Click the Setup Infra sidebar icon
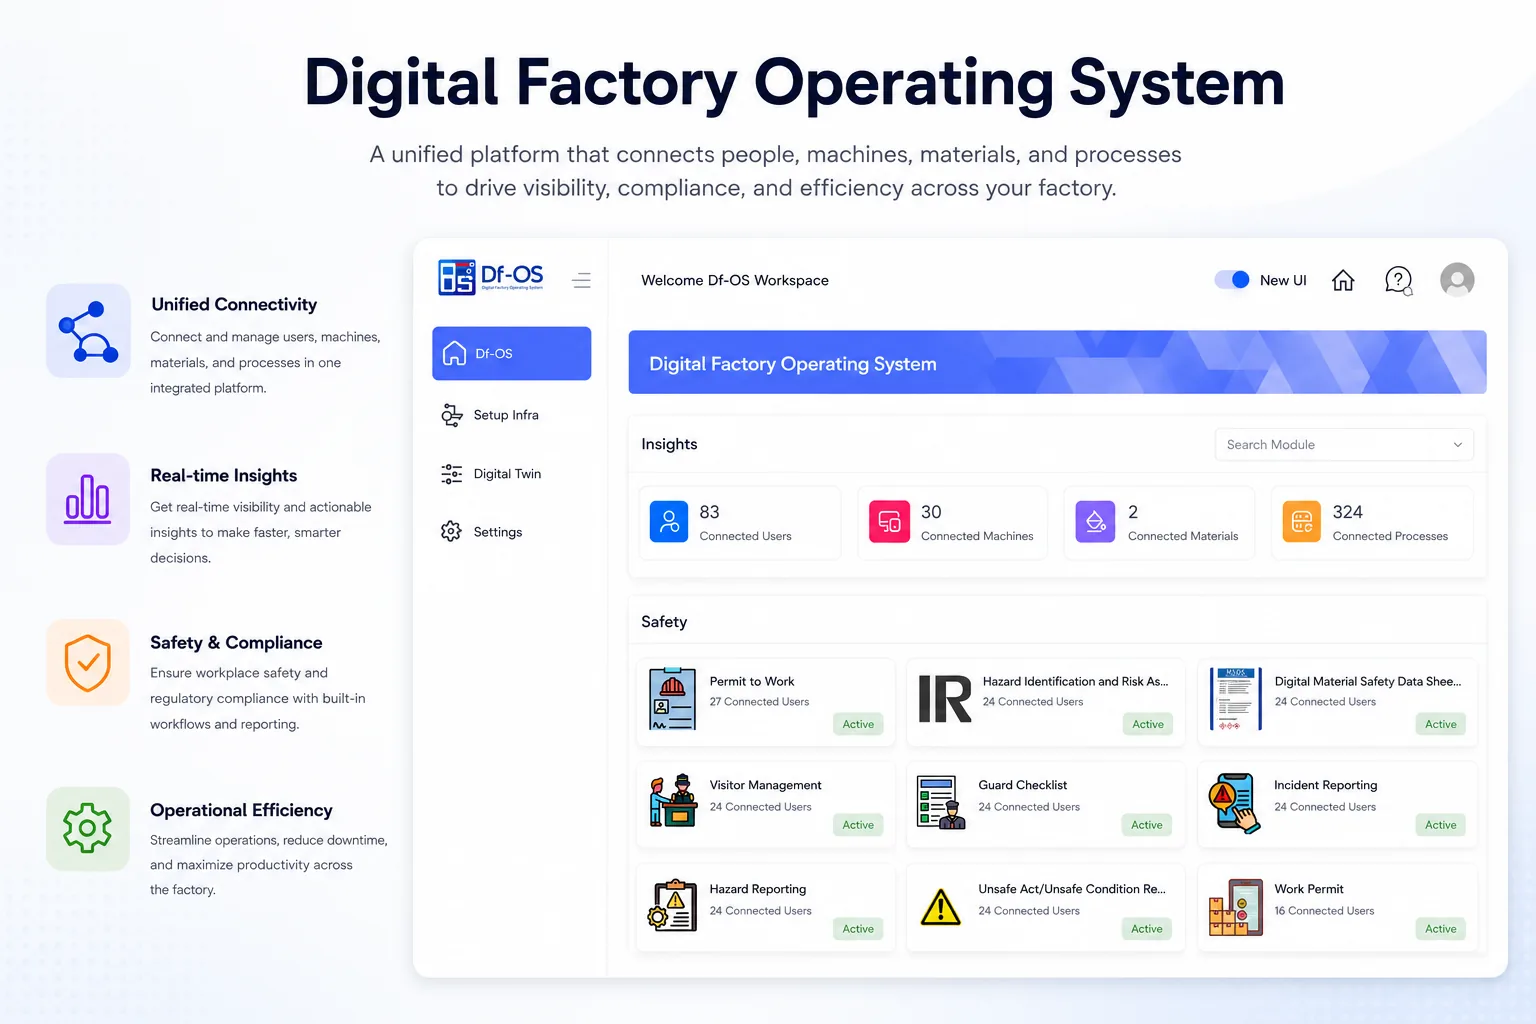 (x=452, y=415)
